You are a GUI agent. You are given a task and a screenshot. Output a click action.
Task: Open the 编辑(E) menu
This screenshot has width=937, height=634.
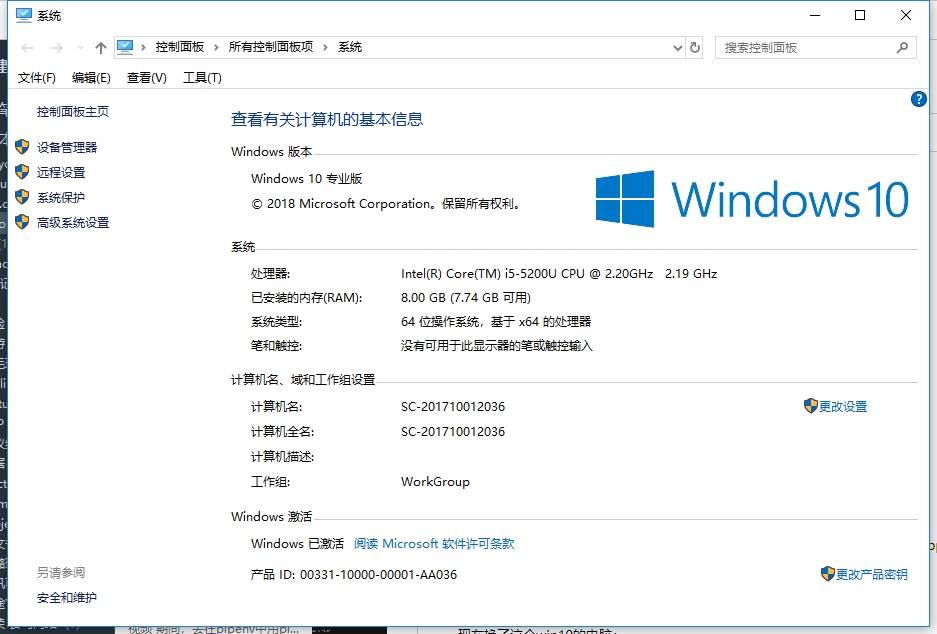click(91, 78)
